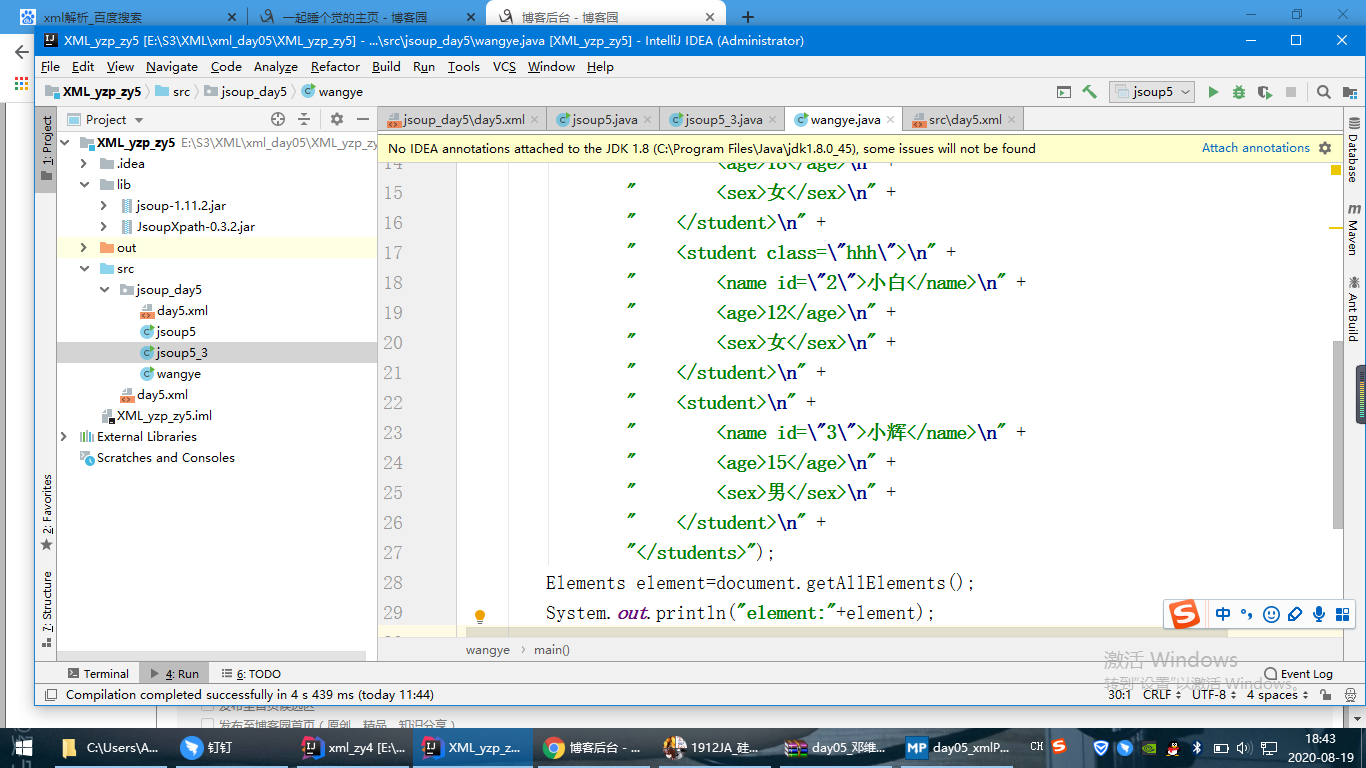The height and width of the screenshot is (768, 1366).
Task: Open Search Everywhere magnifier icon
Action: tap(1323, 92)
